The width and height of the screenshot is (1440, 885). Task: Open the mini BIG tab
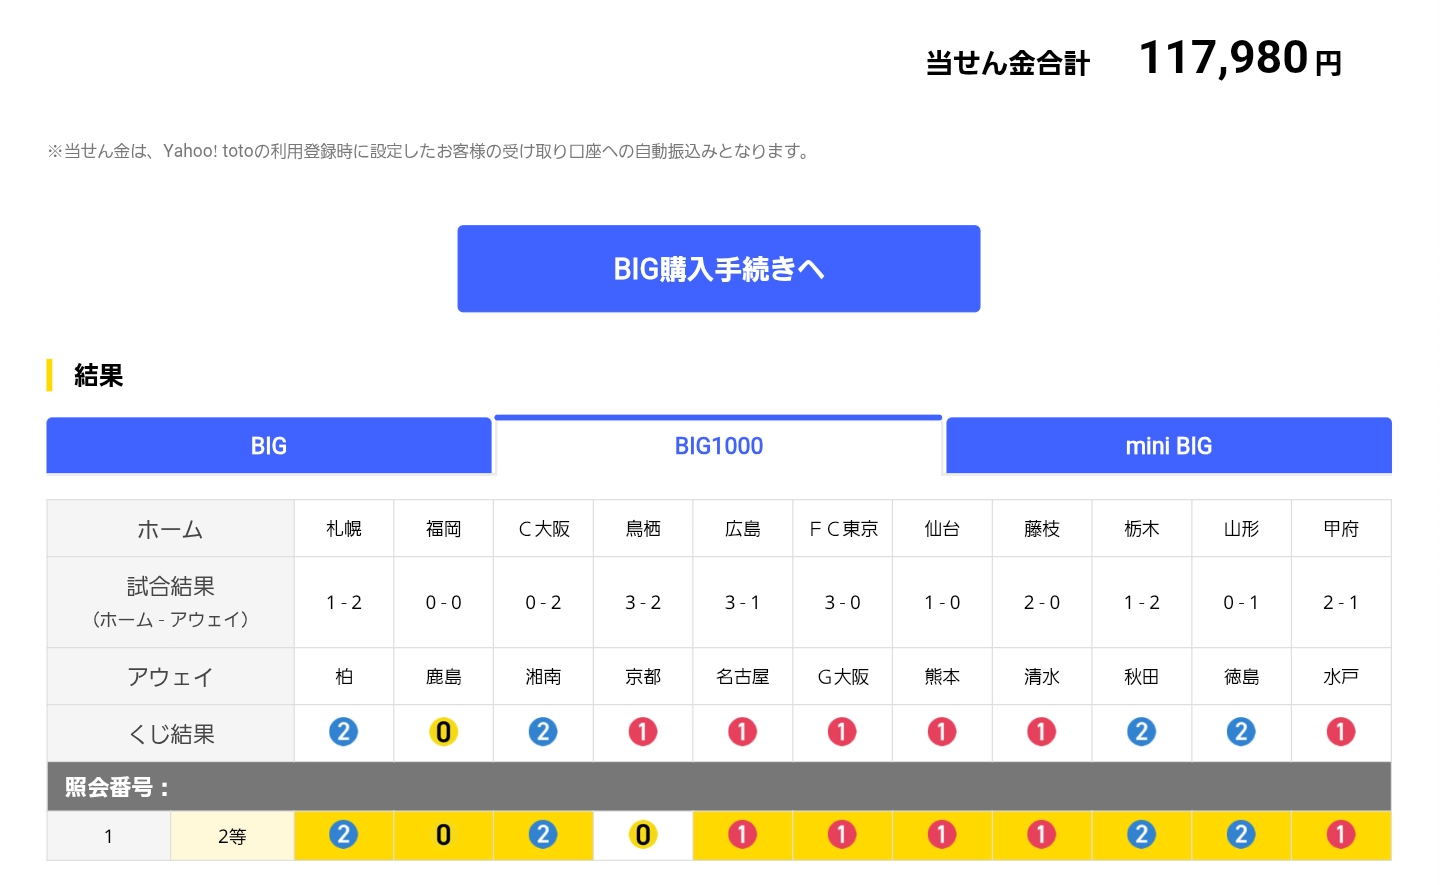click(1168, 446)
